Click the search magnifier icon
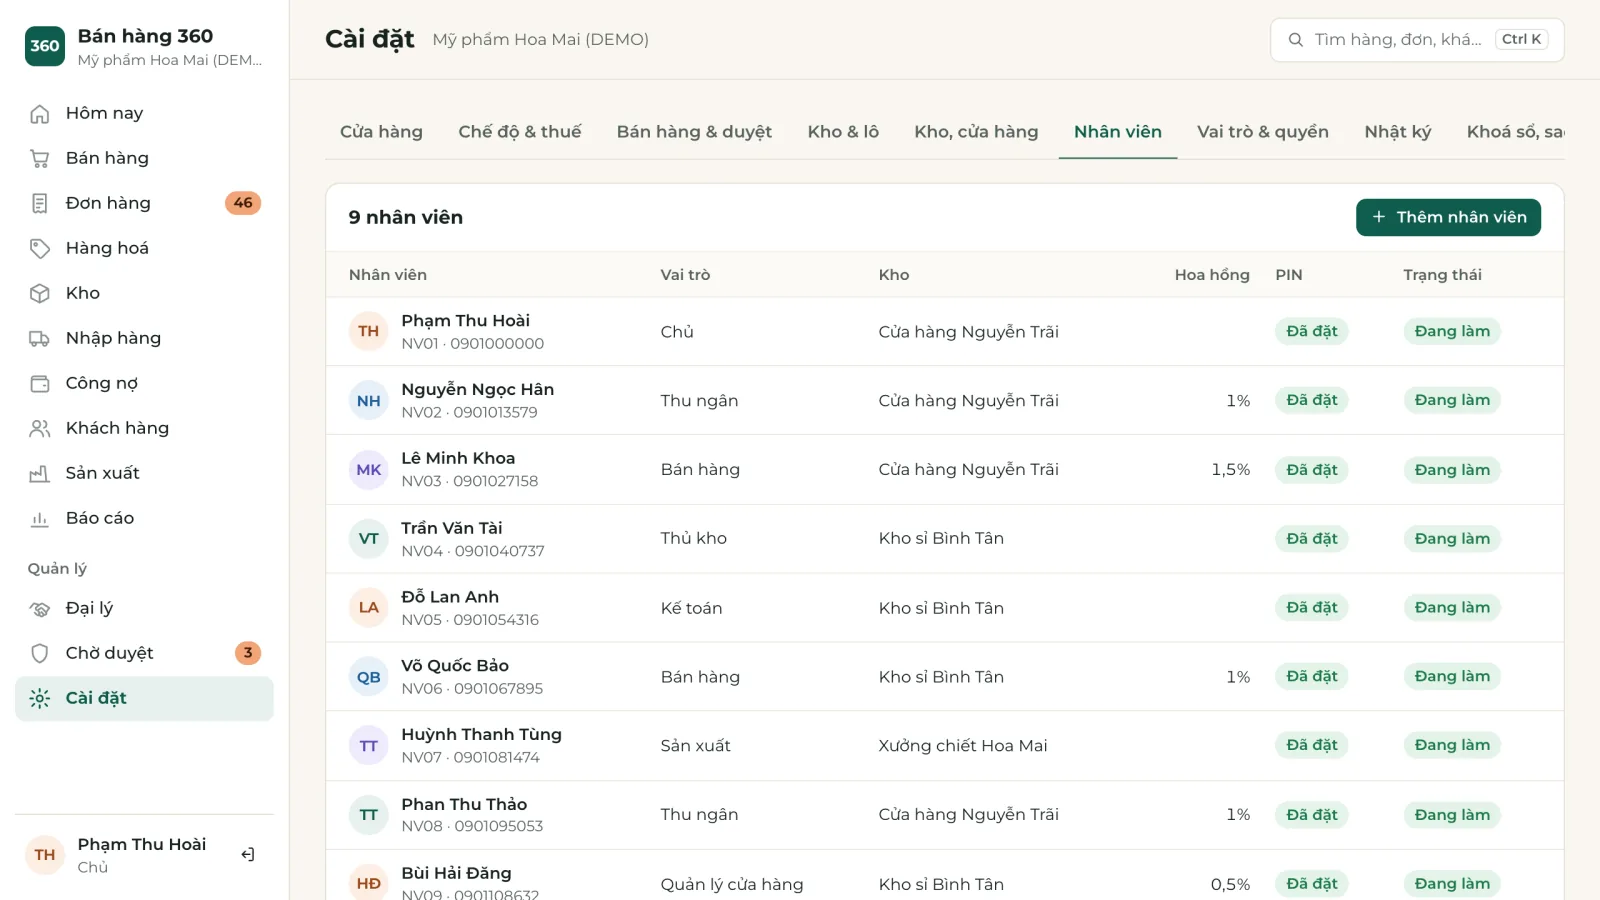 1296,40
